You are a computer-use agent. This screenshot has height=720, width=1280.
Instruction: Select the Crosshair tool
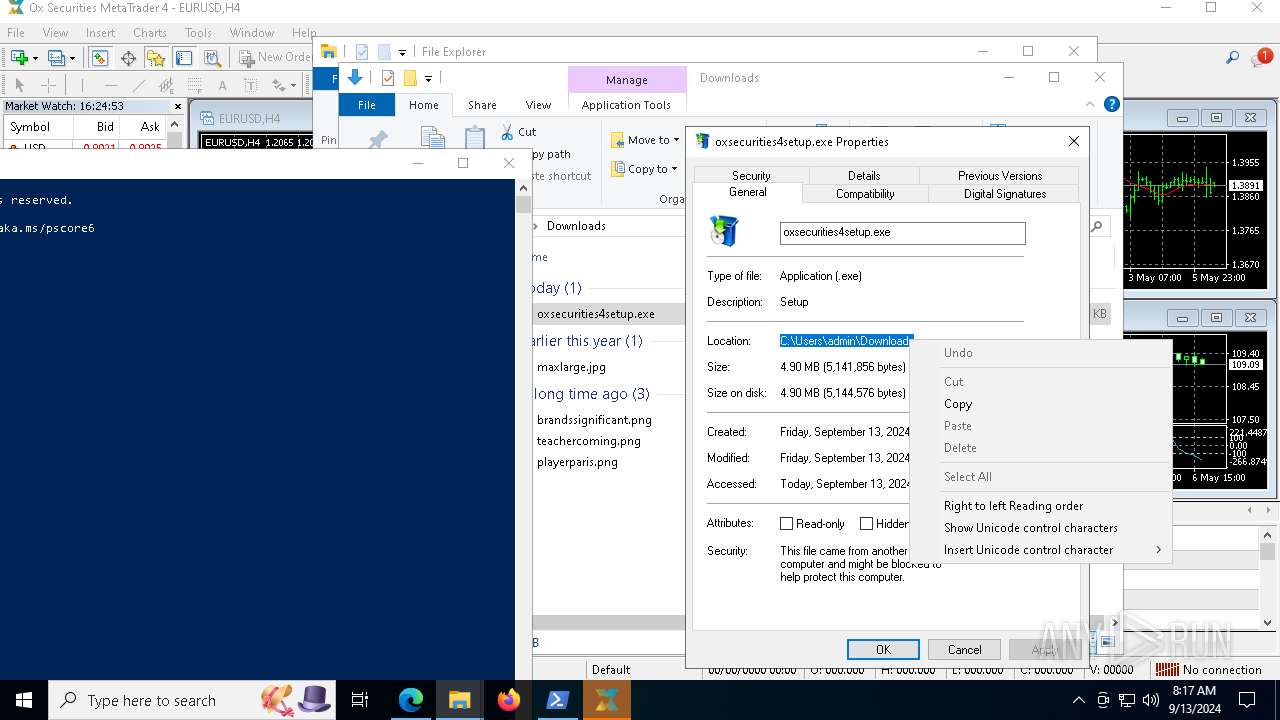point(48,85)
